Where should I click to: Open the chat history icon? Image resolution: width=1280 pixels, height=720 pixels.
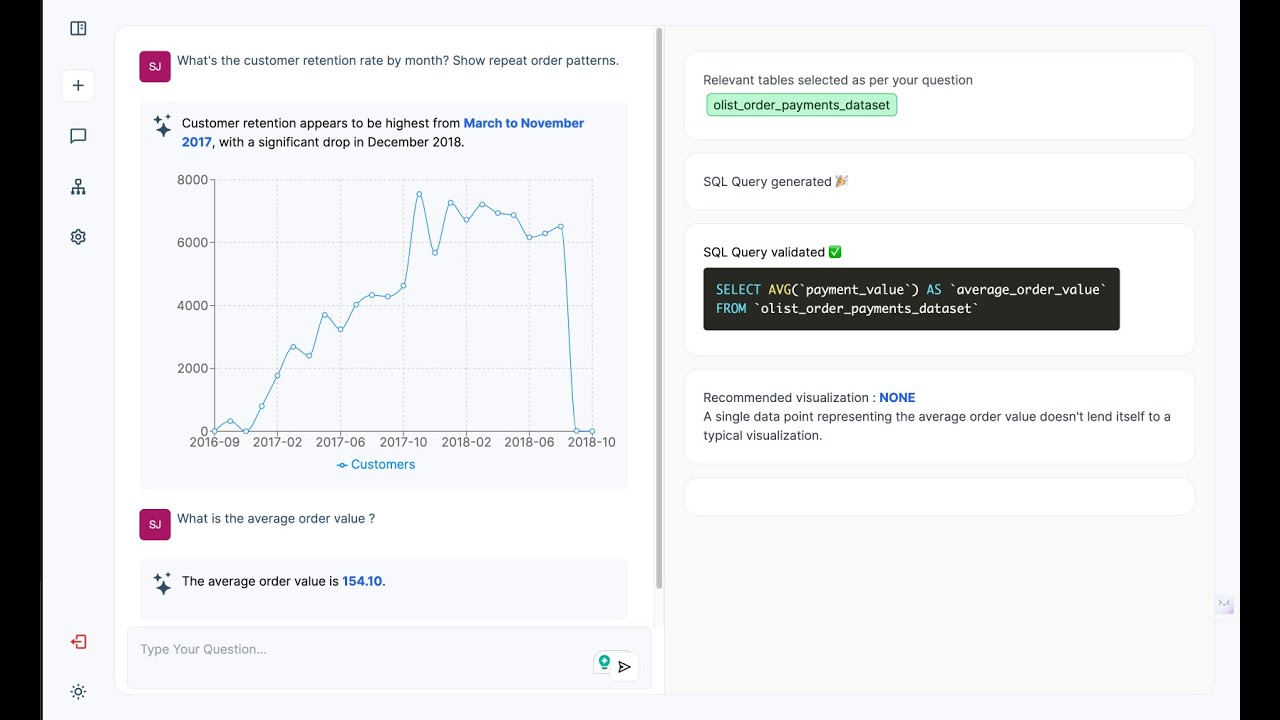pos(78,136)
